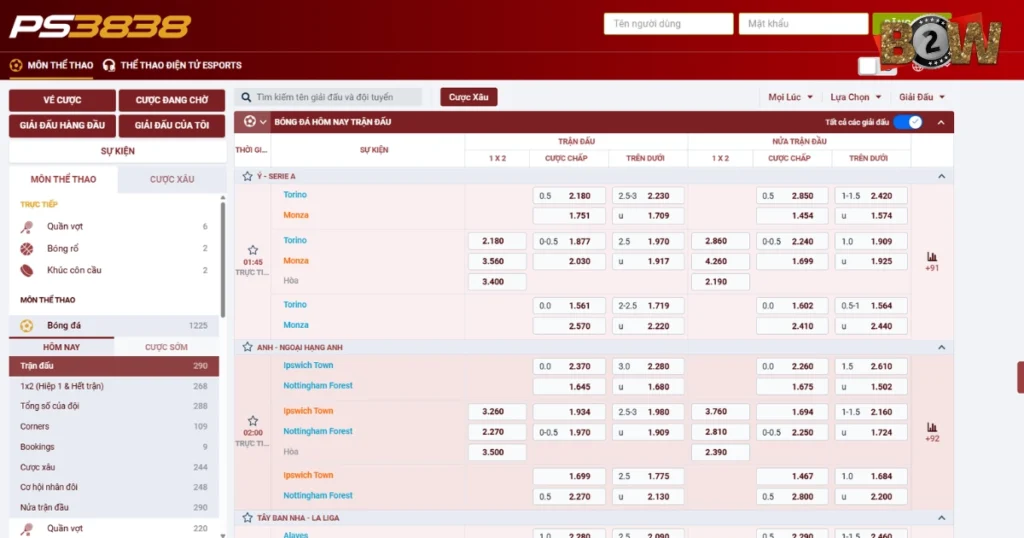
Task: Select Nửa trận đấu market
Action: coord(114,507)
